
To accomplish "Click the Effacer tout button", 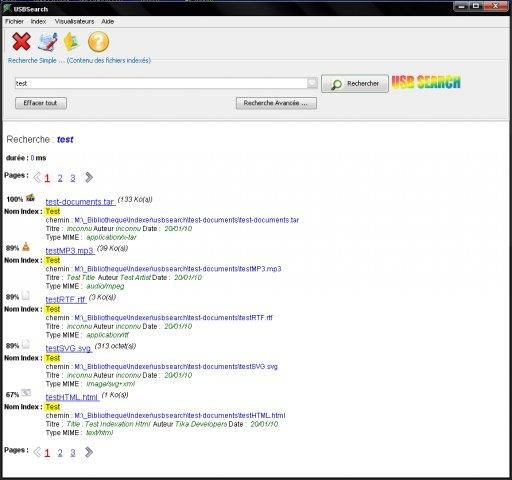I will pyautogui.click(x=41, y=103).
